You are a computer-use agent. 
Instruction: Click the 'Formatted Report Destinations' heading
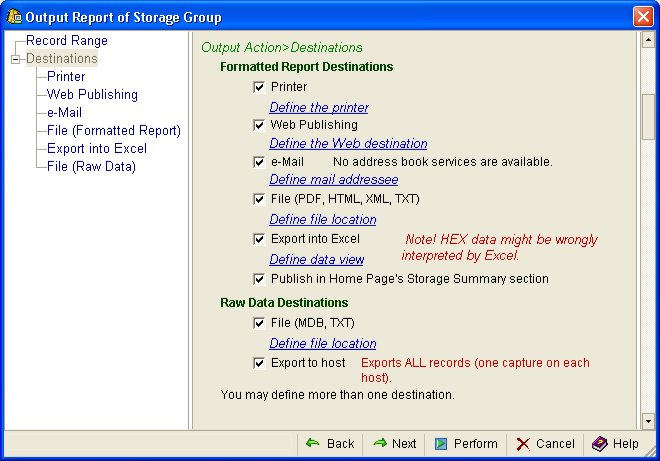coord(306,67)
